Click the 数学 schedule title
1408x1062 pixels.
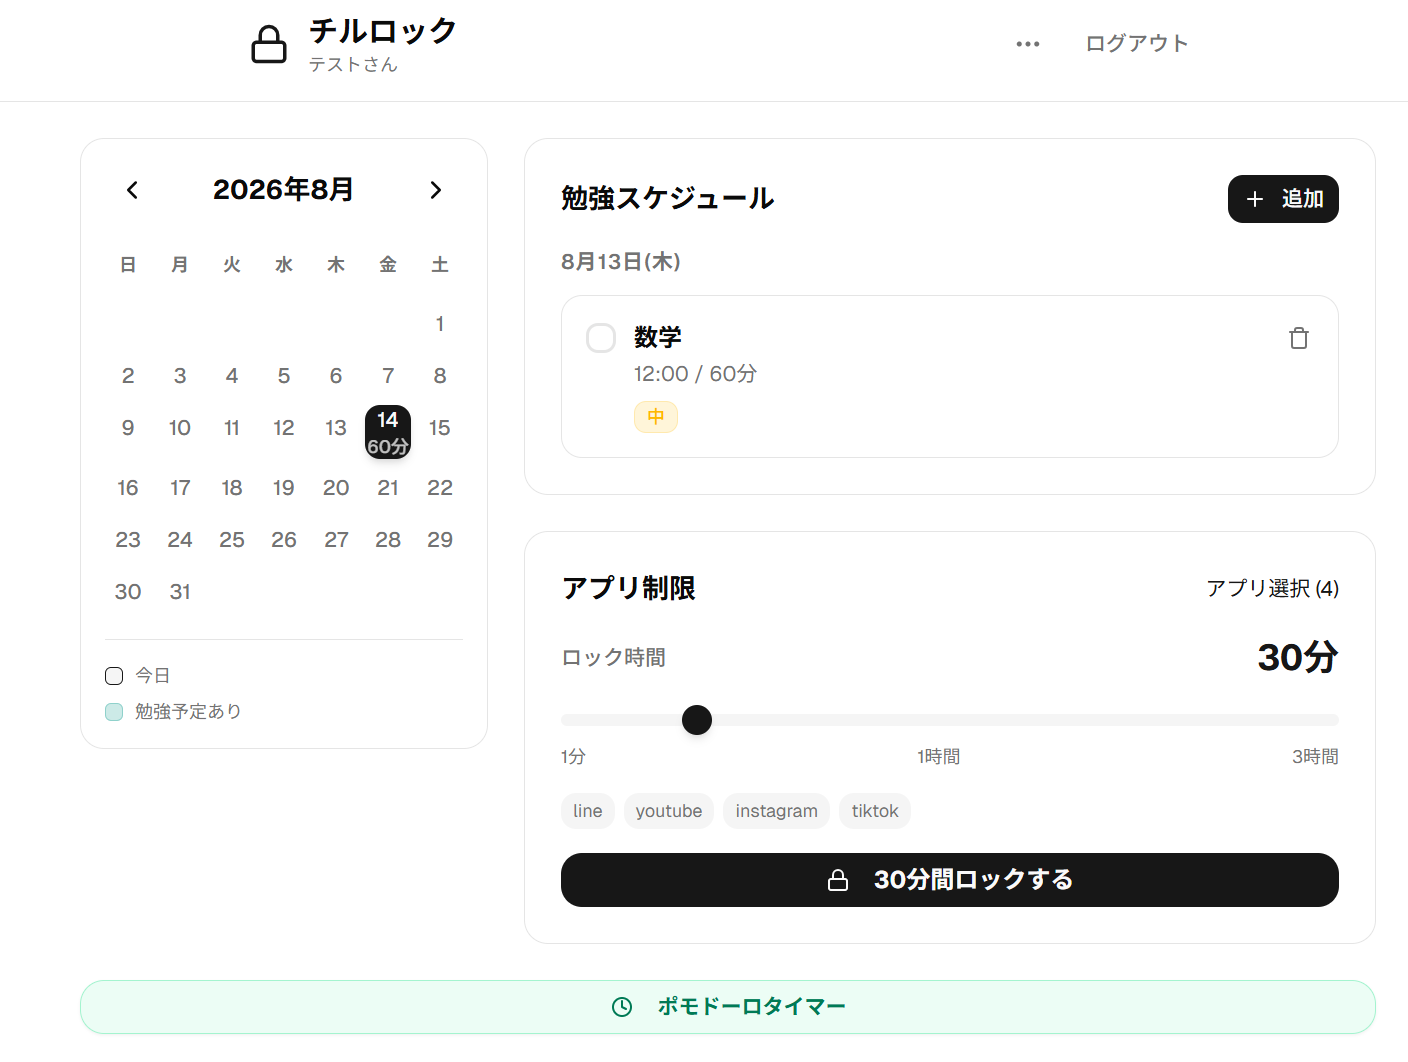coord(658,337)
